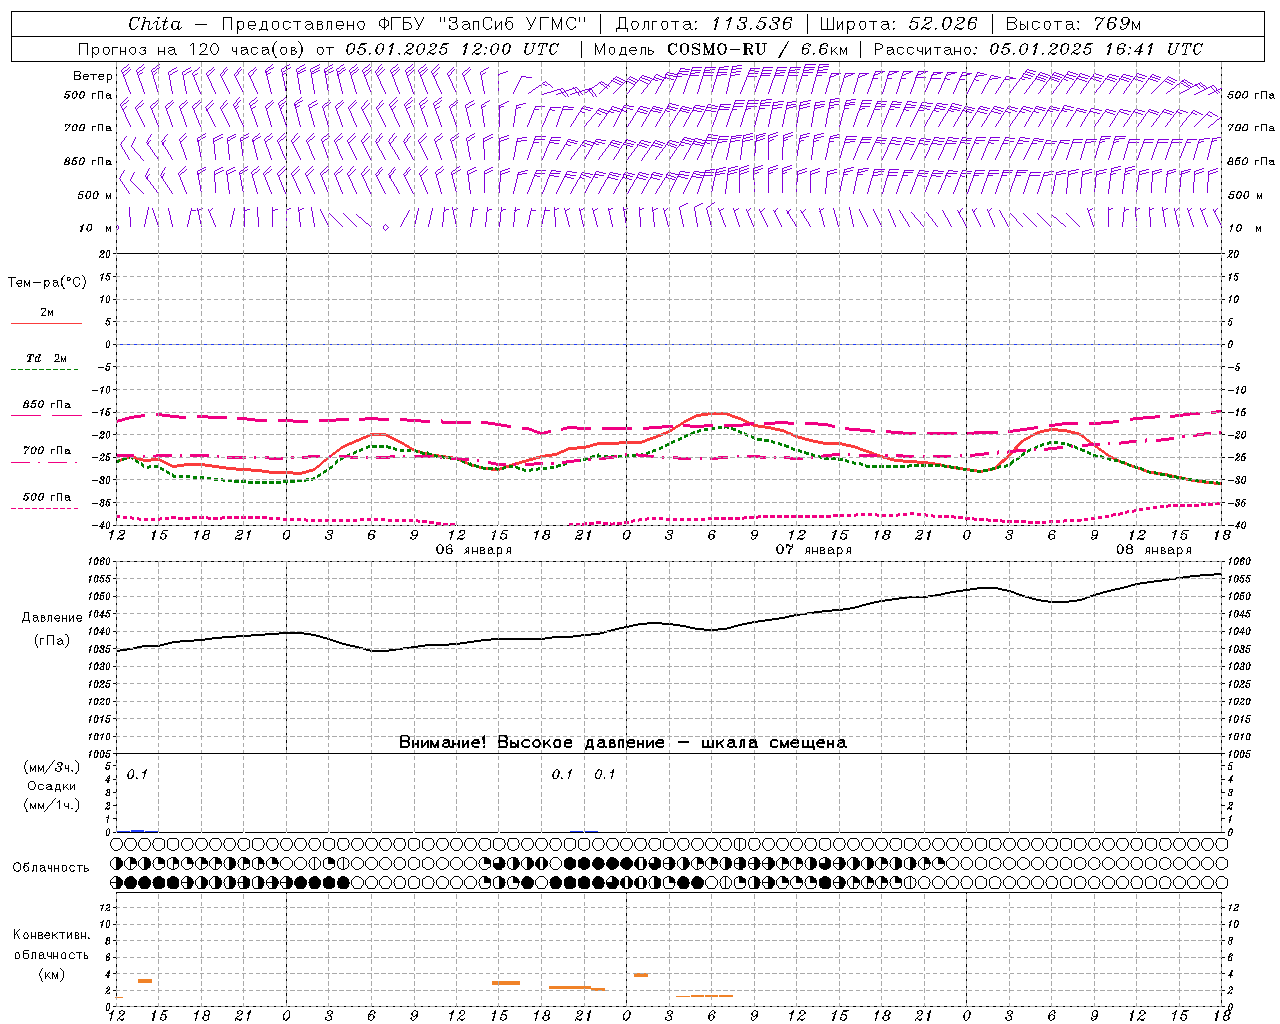Click the "Модель COSMO-RU / 6.6км" label
The width and height of the screenshot is (1280, 1024).
(720, 49)
